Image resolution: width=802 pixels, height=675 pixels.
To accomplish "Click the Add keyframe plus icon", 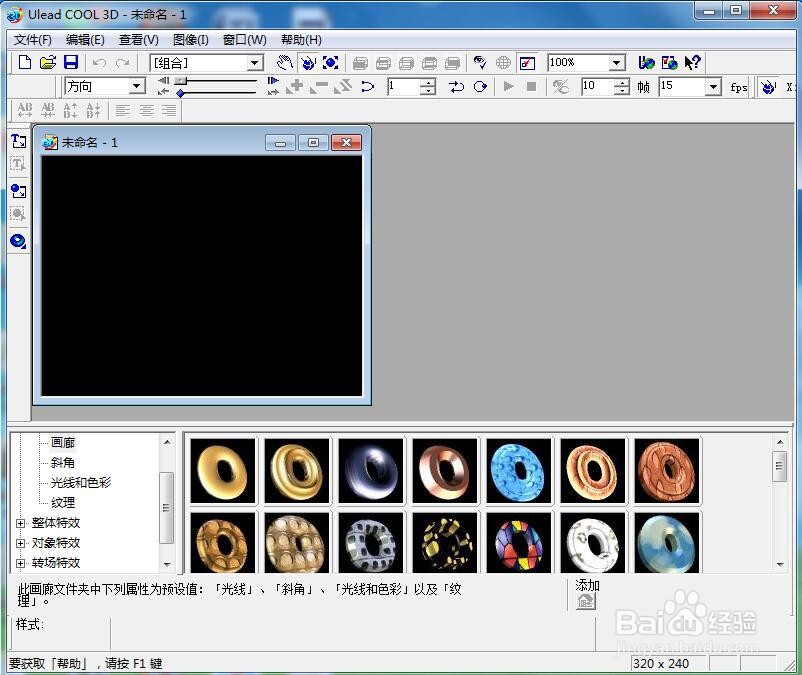I will click(295, 86).
